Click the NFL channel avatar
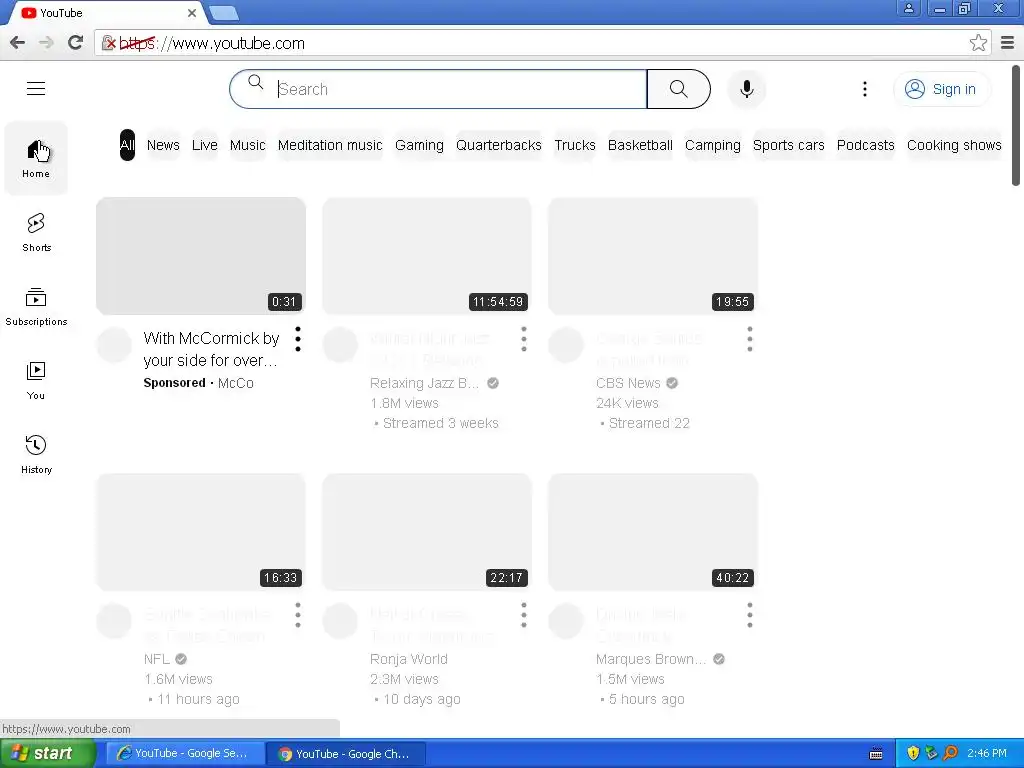This screenshot has width=1024, height=768. tap(114, 620)
